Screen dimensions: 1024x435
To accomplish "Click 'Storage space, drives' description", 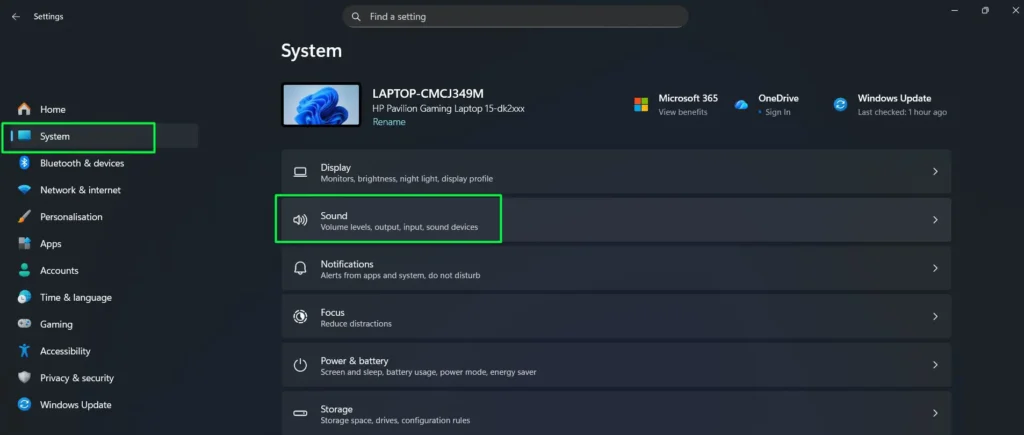I will 395,421.
